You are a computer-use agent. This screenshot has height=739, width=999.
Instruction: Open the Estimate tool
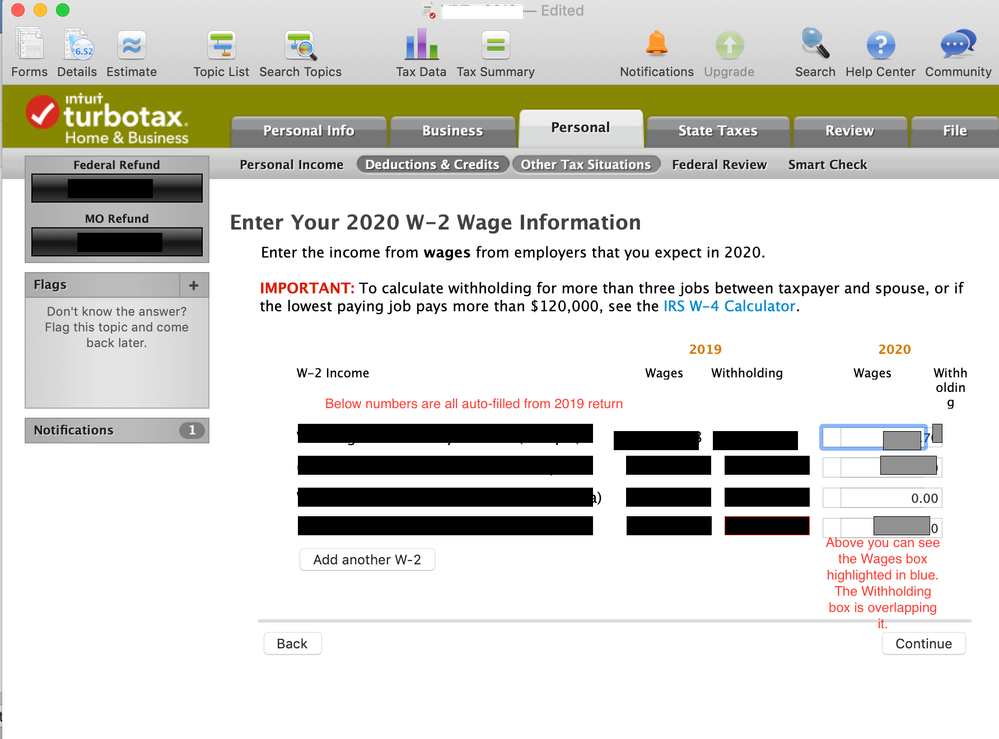[131, 46]
